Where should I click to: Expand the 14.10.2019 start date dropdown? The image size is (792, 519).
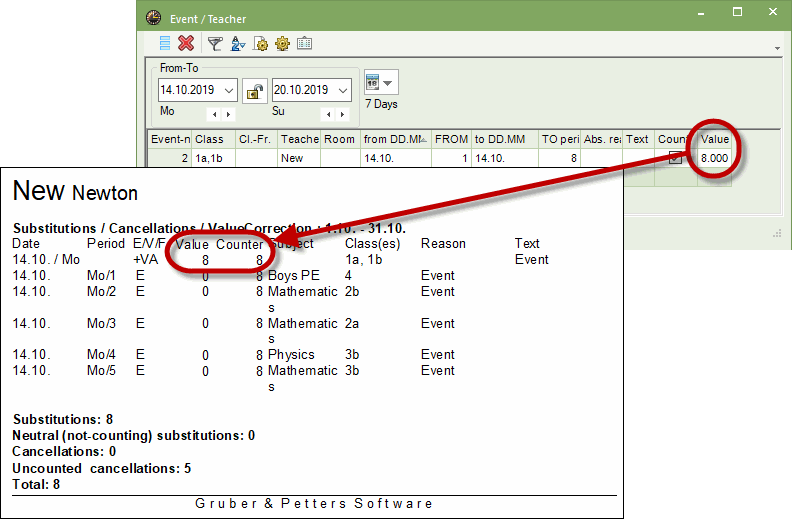[229, 91]
